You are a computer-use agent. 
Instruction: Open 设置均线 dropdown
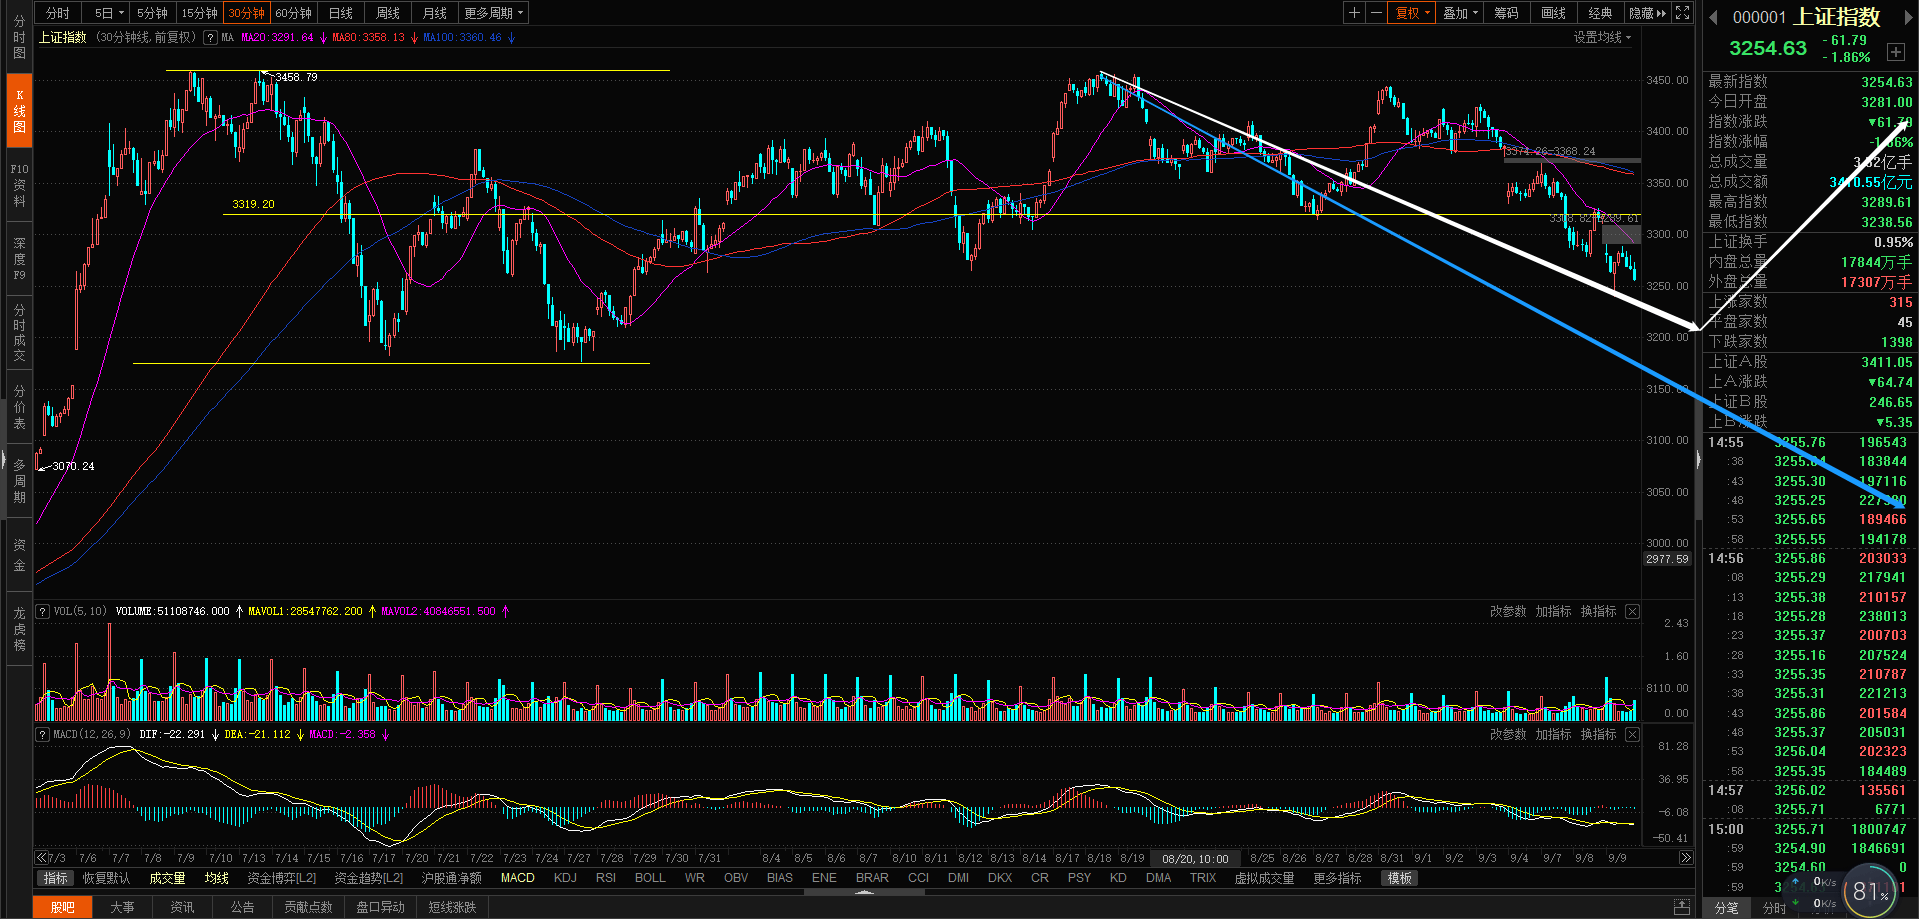(x=1601, y=37)
